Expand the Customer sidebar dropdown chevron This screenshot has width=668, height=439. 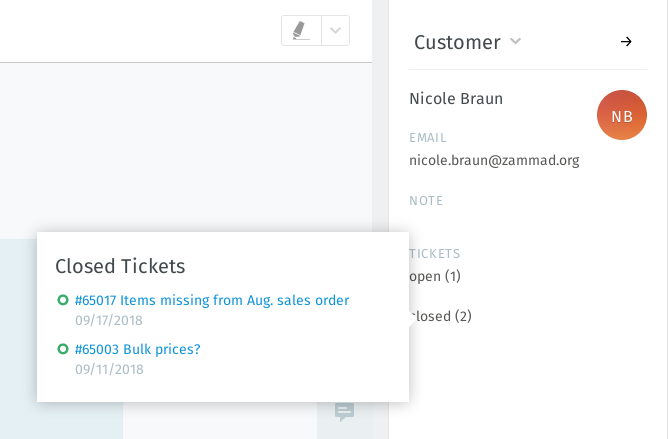point(516,41)
